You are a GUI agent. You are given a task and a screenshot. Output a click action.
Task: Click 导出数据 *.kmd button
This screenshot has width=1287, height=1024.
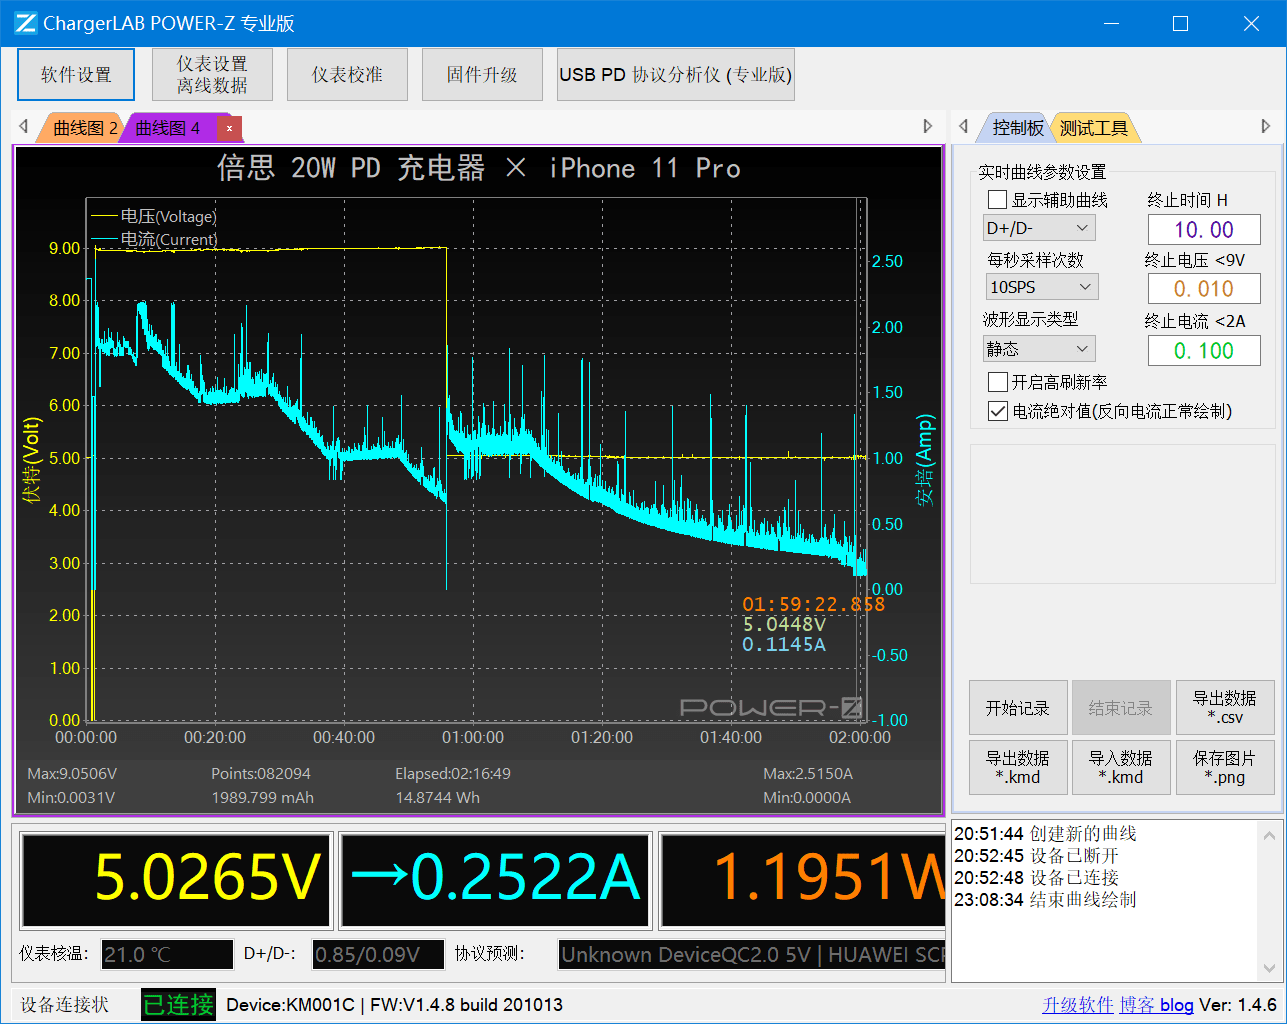point(1018,767)
